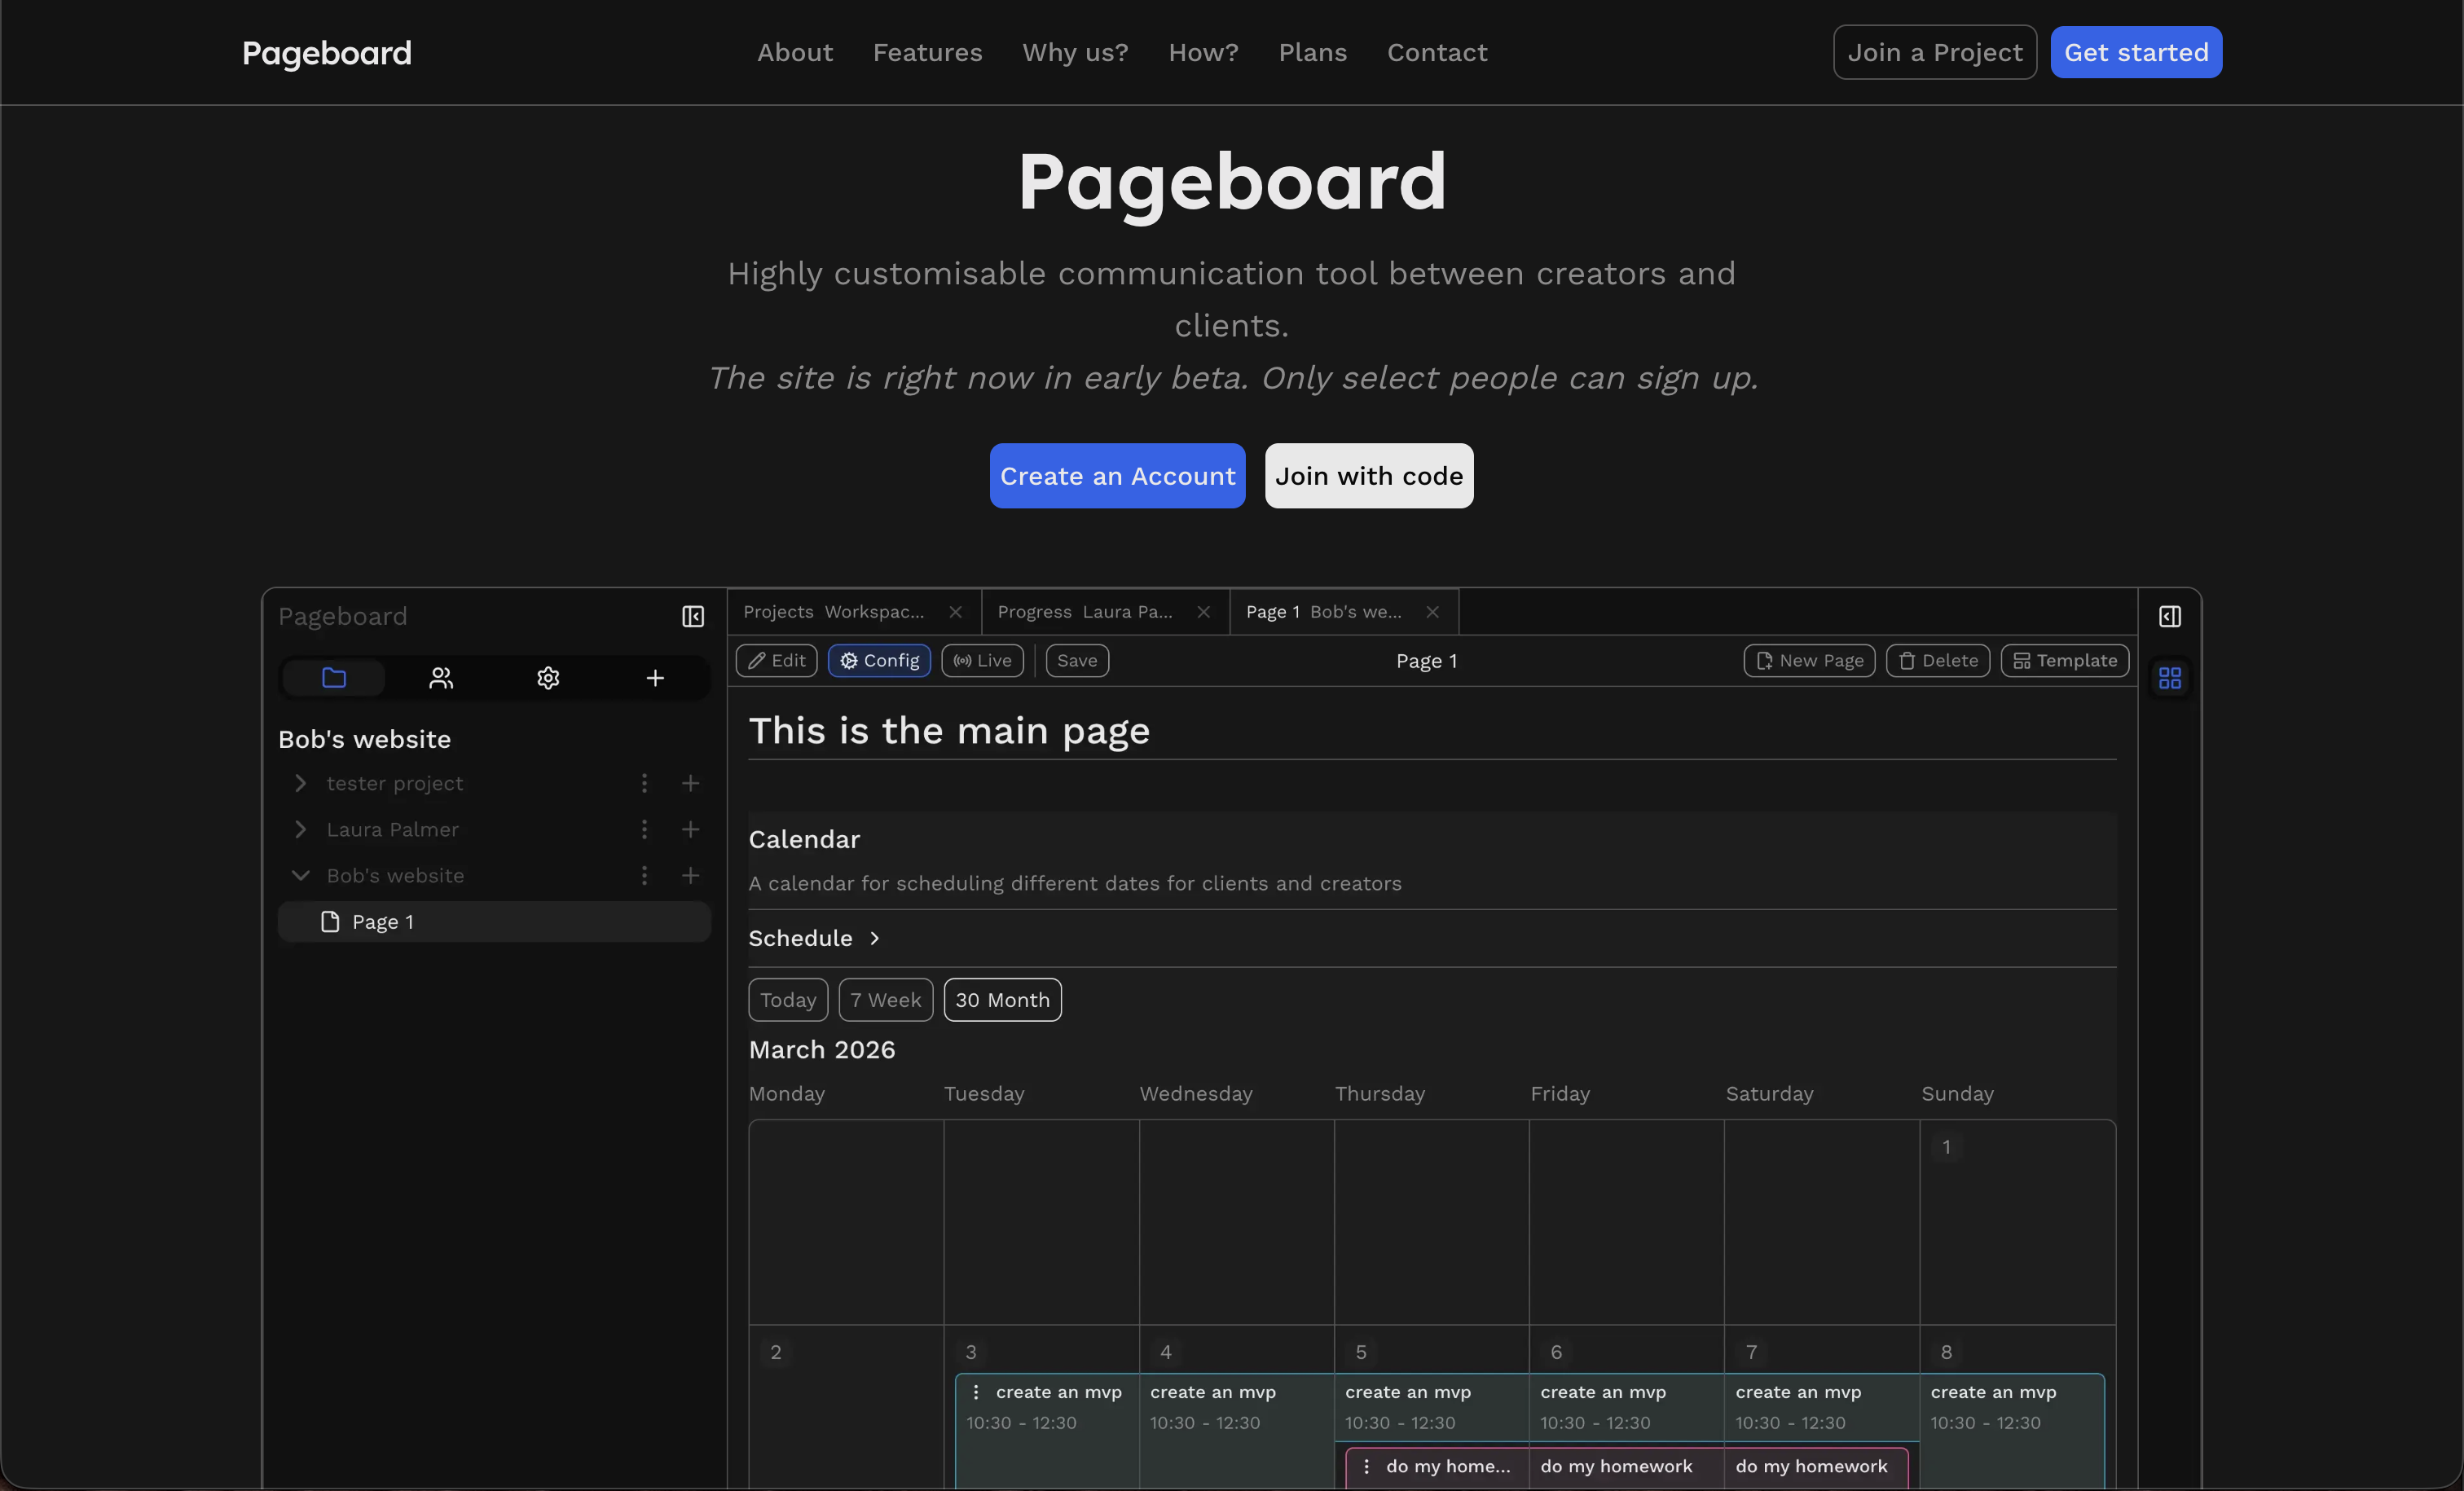Open the members (people) sidebar icon
Viewport: 2464px width, 1491px height.
coord(441,678)
